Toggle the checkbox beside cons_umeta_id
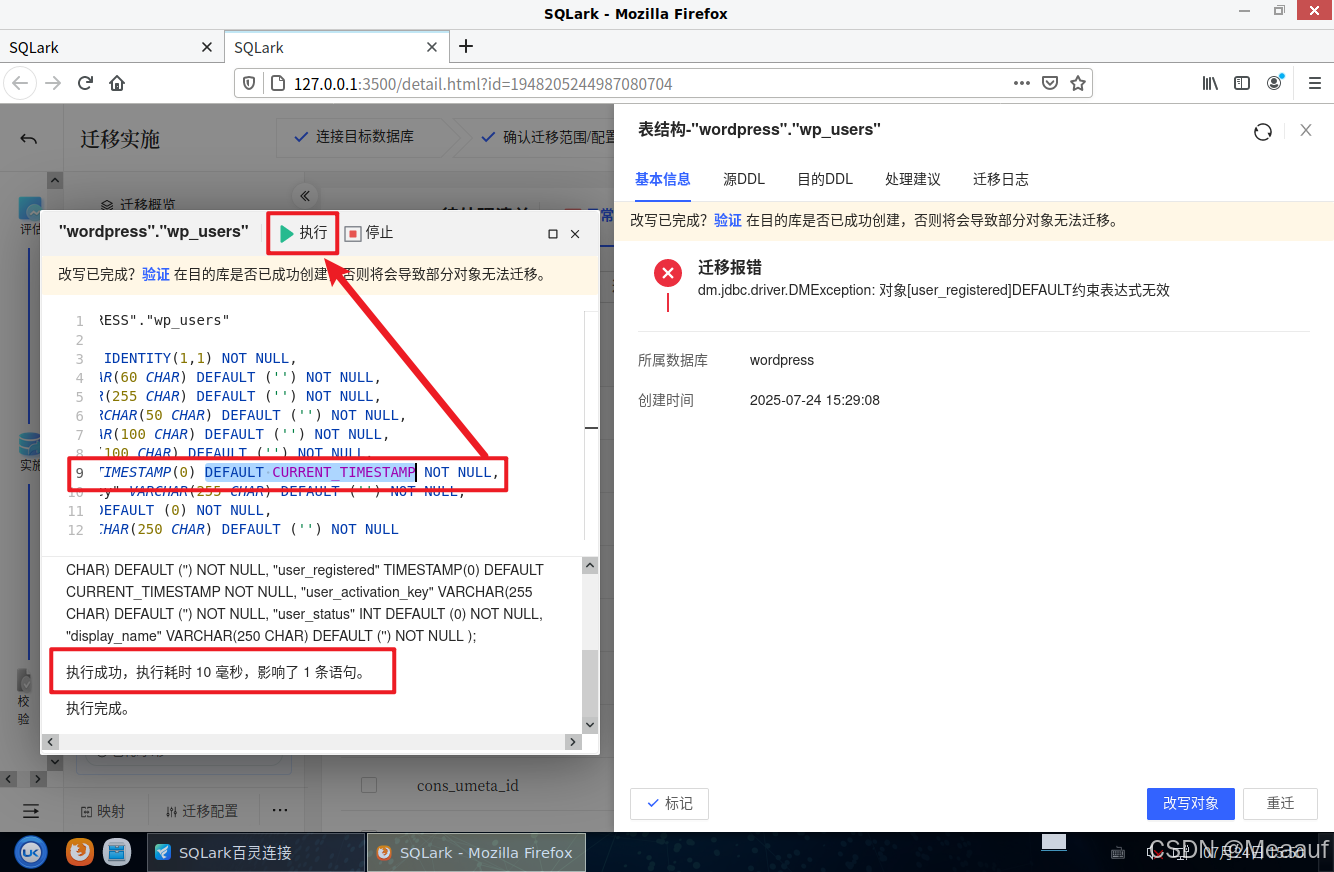 [x=369, y=785]
